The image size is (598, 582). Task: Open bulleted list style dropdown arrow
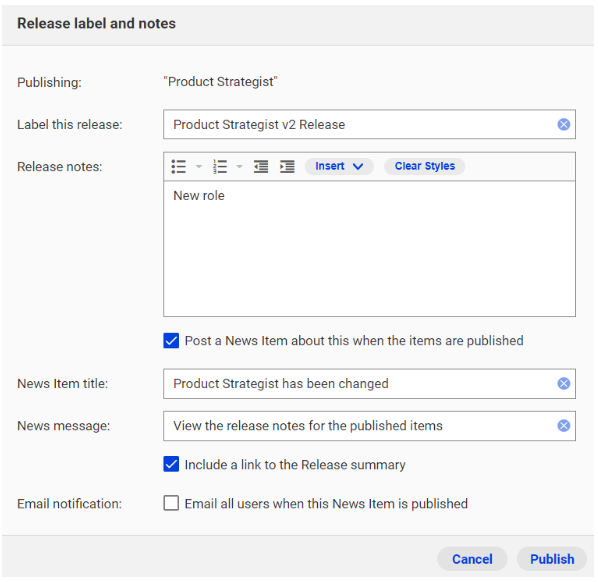pyautogui.click(x=199, y=167)
